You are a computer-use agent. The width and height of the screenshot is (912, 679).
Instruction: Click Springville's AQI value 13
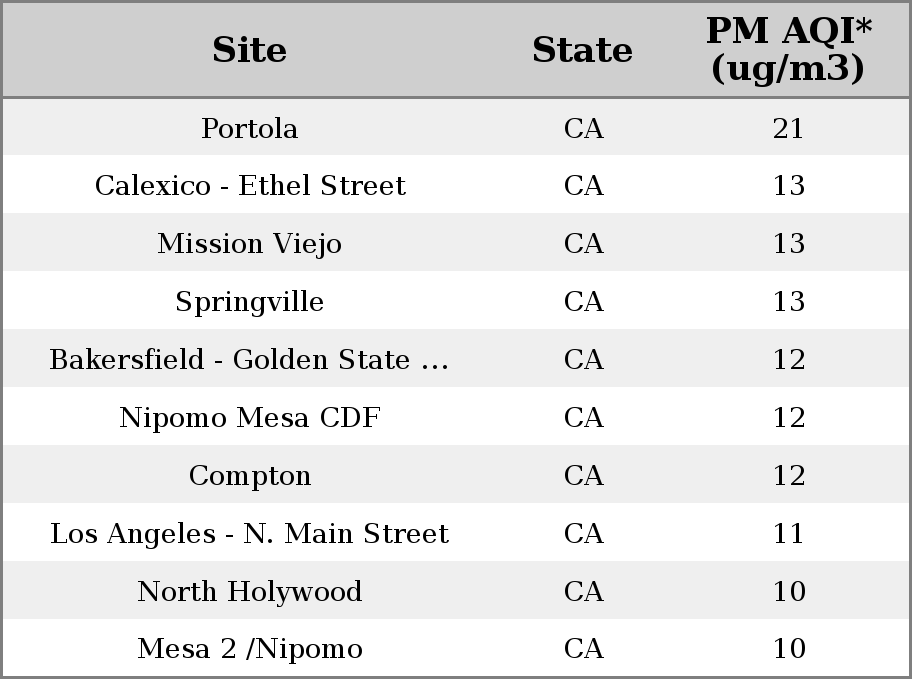tap(789, 301)
